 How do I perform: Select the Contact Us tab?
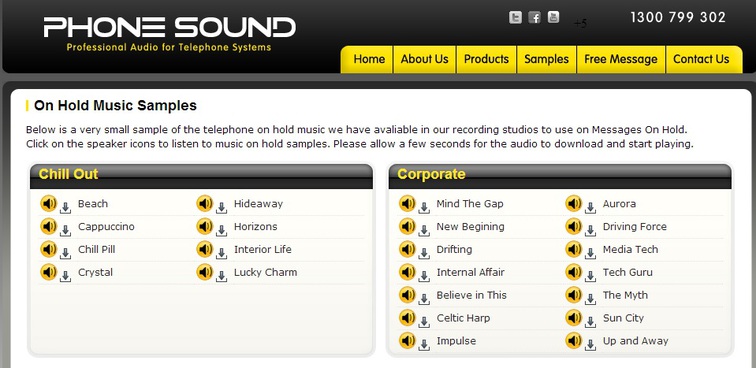(x=703, y=59)
